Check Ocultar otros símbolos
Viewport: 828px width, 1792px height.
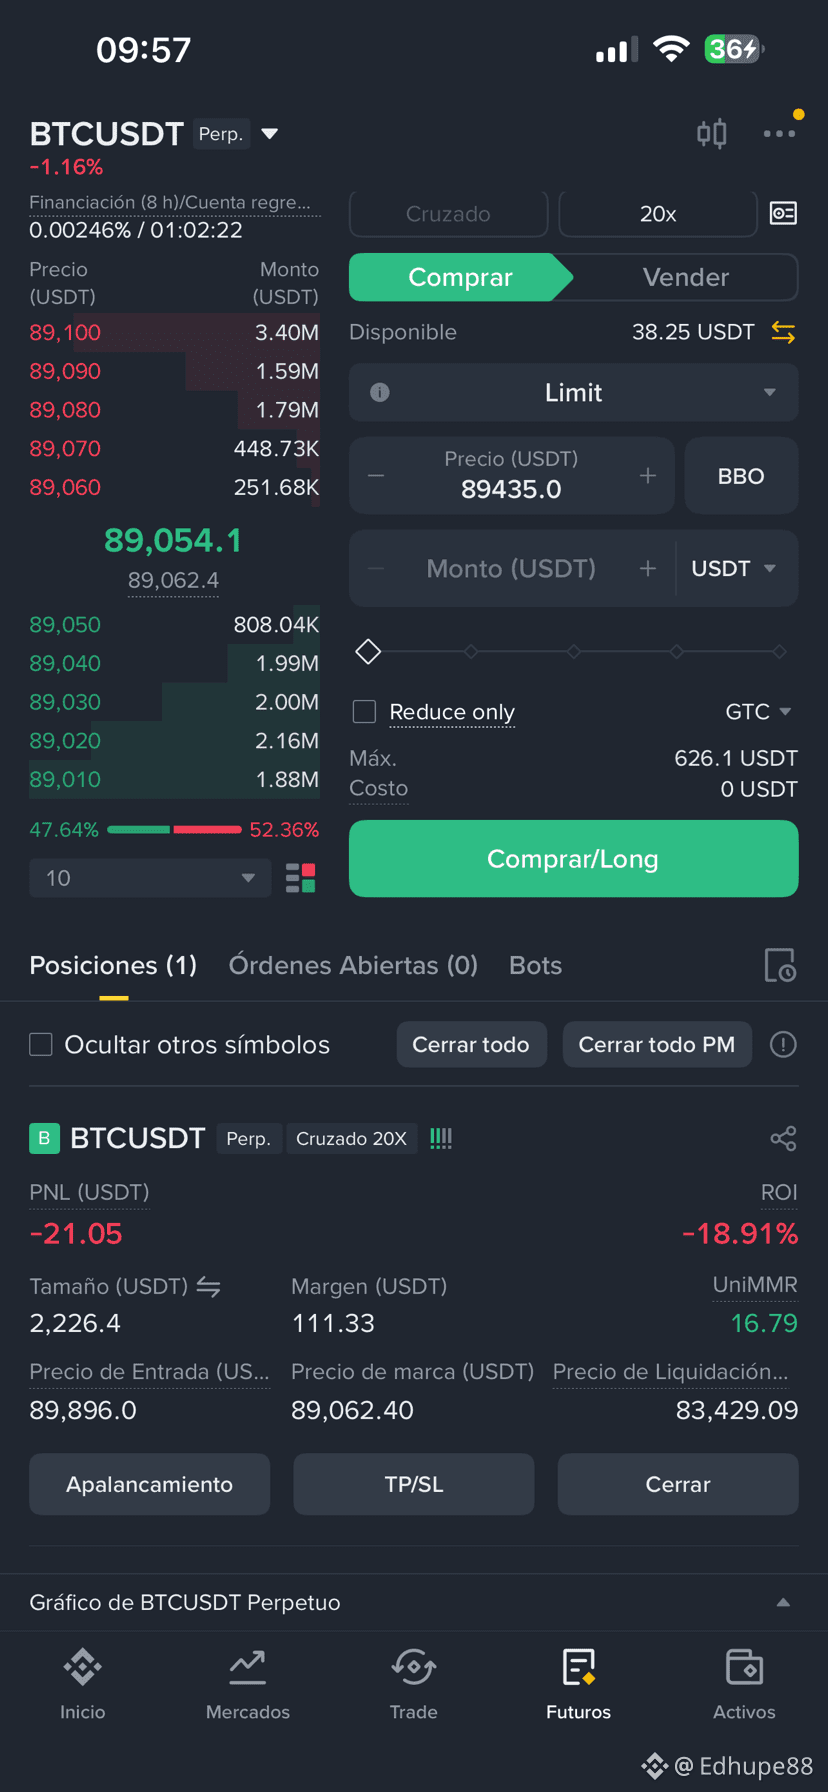click(x=41, y=1045)
